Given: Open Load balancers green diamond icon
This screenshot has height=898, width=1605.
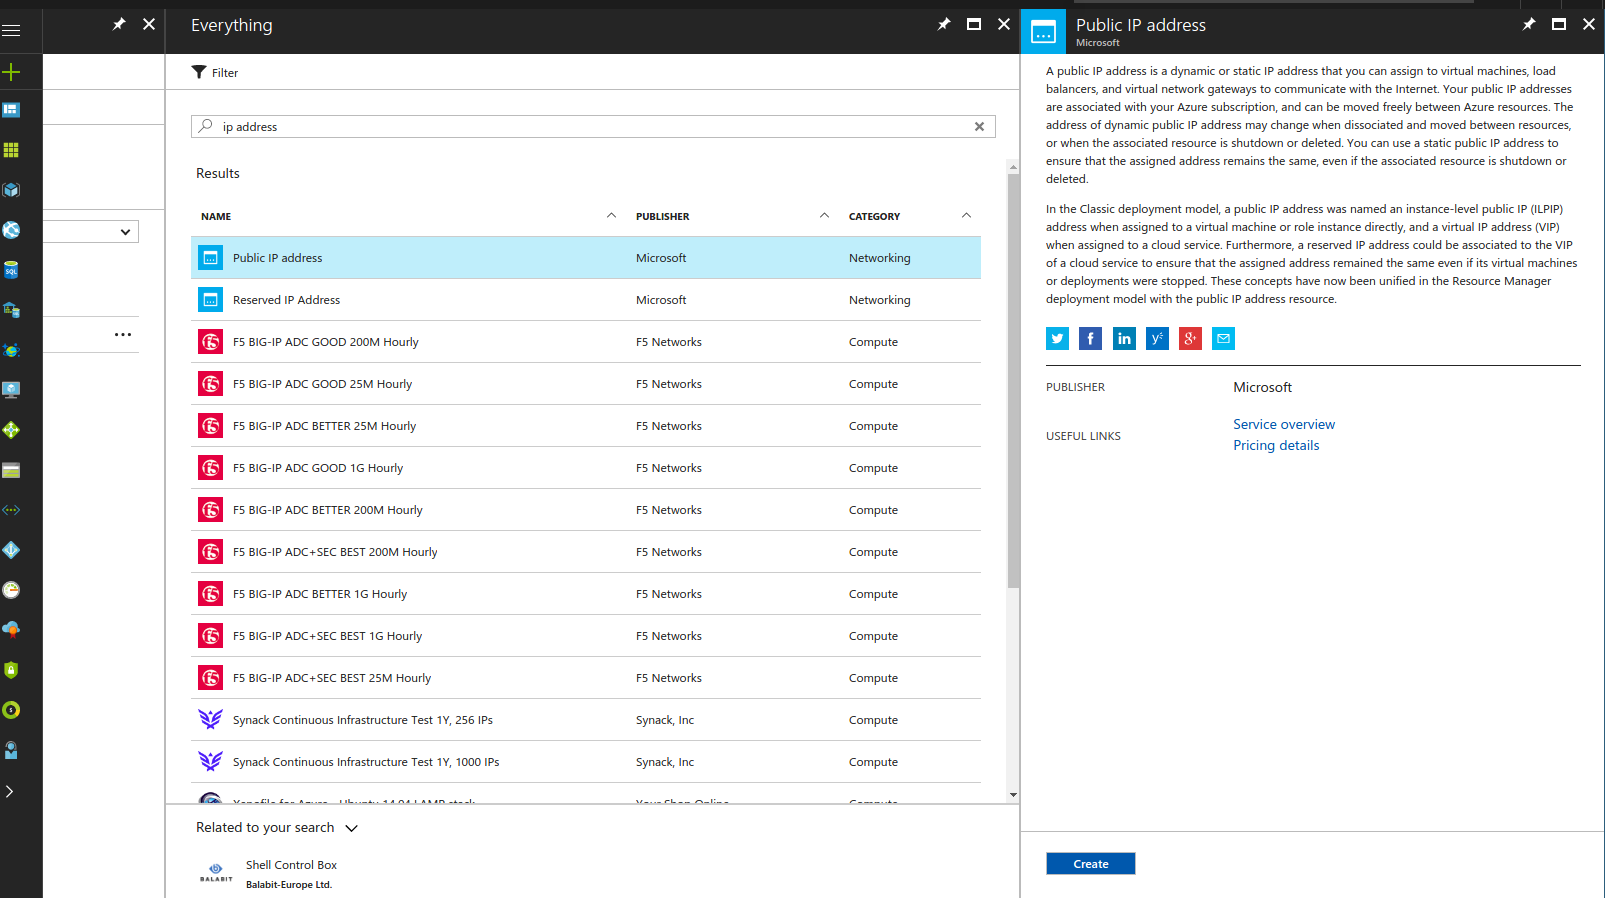Looking at the screenshot, I should 11,430.
